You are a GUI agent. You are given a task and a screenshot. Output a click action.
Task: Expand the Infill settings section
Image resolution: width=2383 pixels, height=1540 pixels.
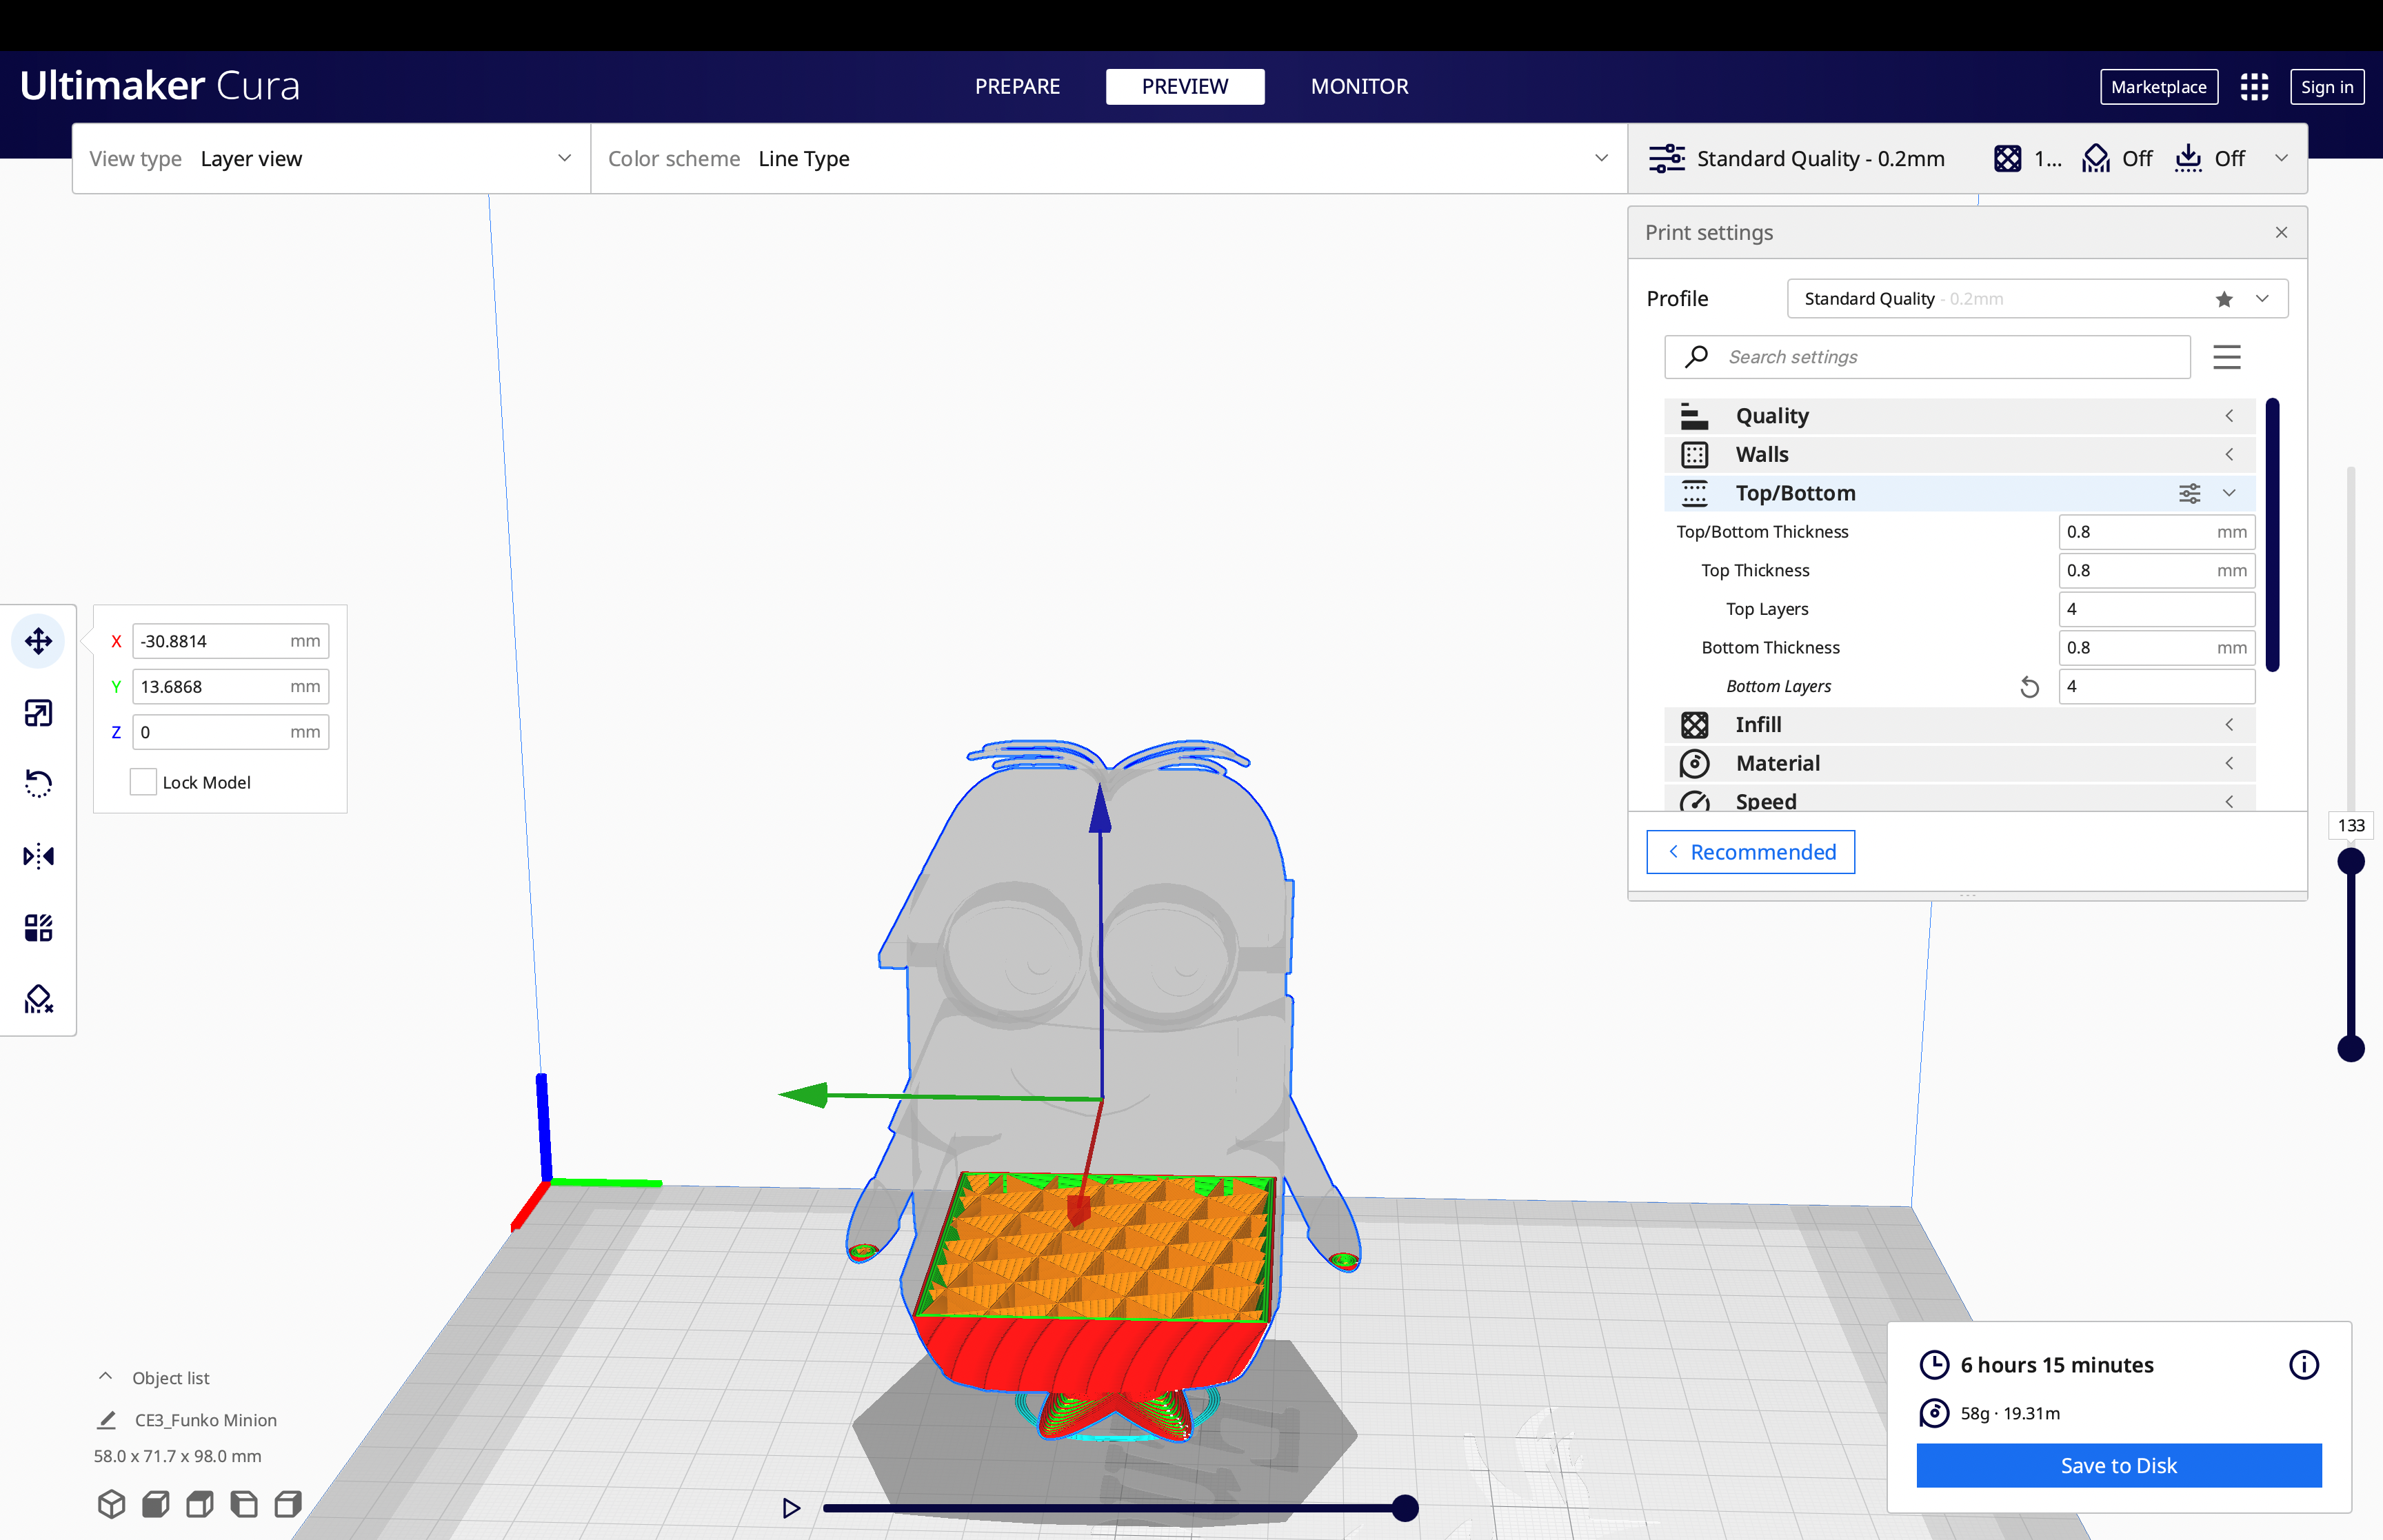[x=1959, y=725]
